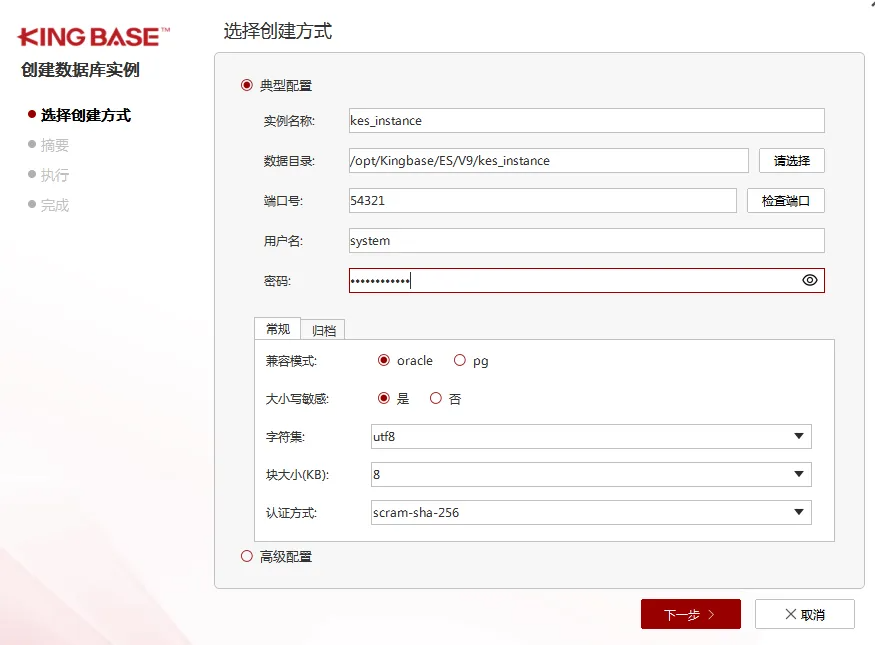
Task: Select the 典型配置 radio button
Action: click(247, 86)
